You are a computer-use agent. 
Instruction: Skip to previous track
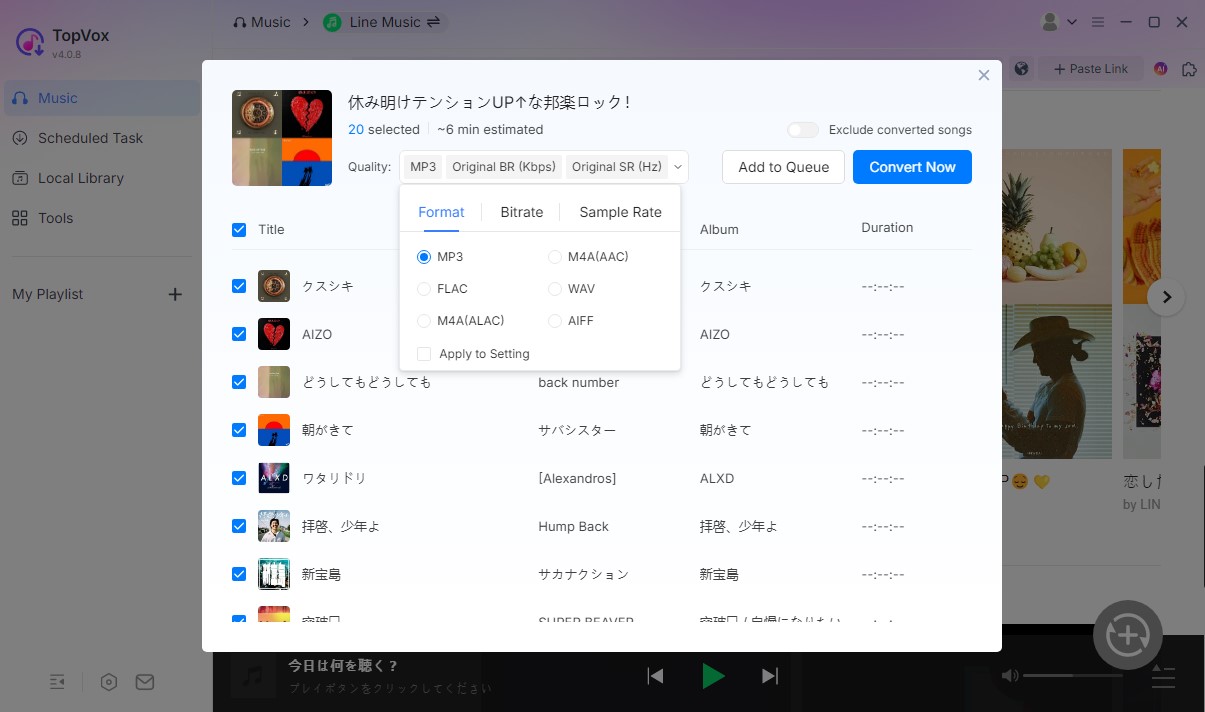656,676
